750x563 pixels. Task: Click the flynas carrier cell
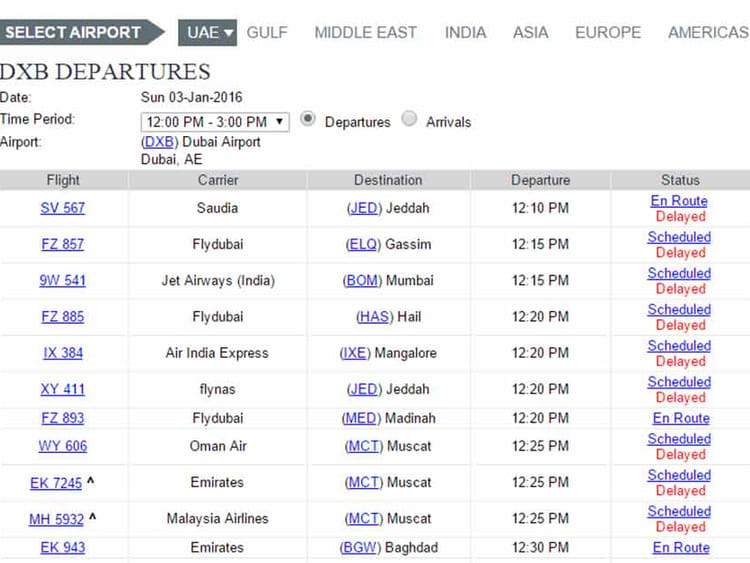click(x=218, y=389)
